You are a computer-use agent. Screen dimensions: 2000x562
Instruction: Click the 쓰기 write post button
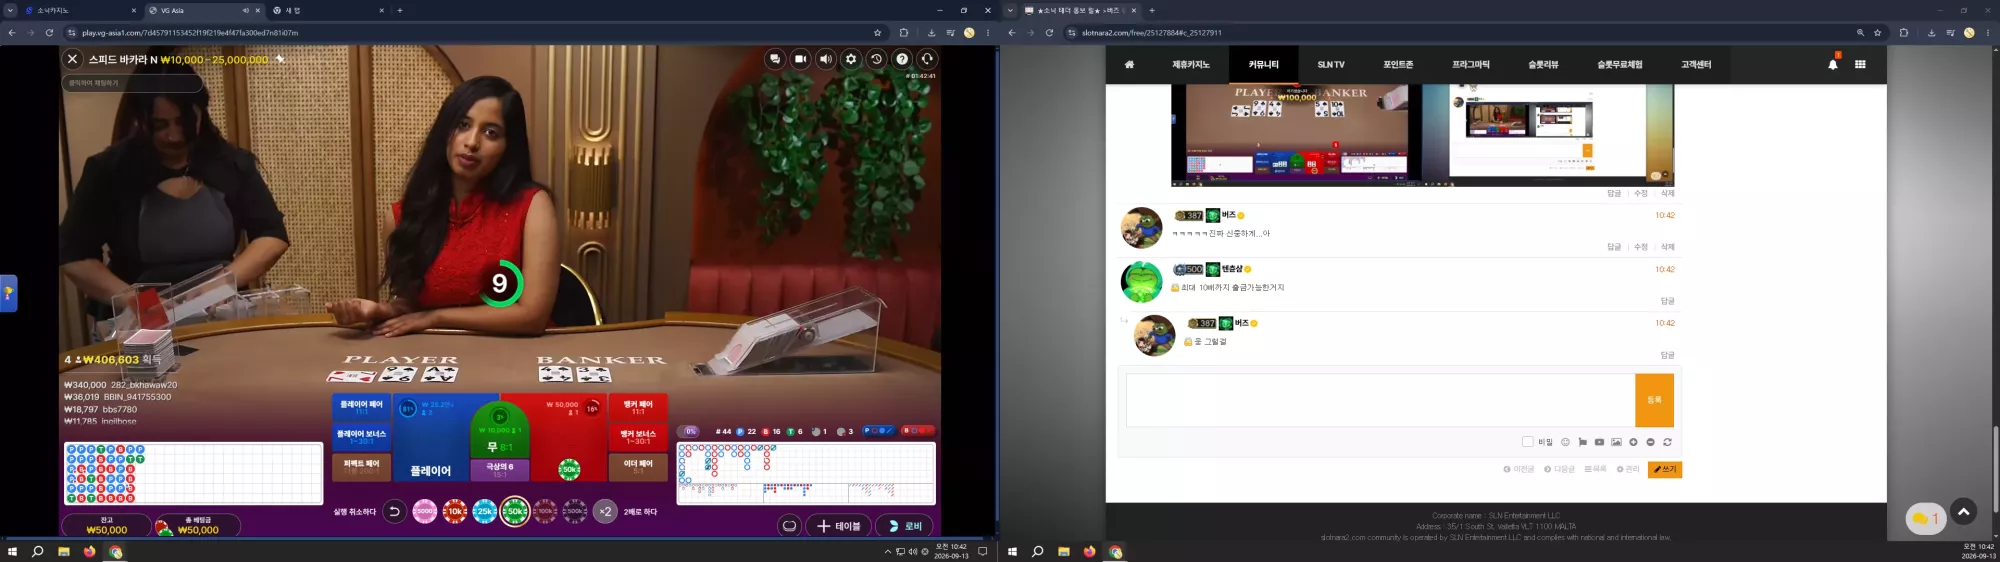(1665, 469)
